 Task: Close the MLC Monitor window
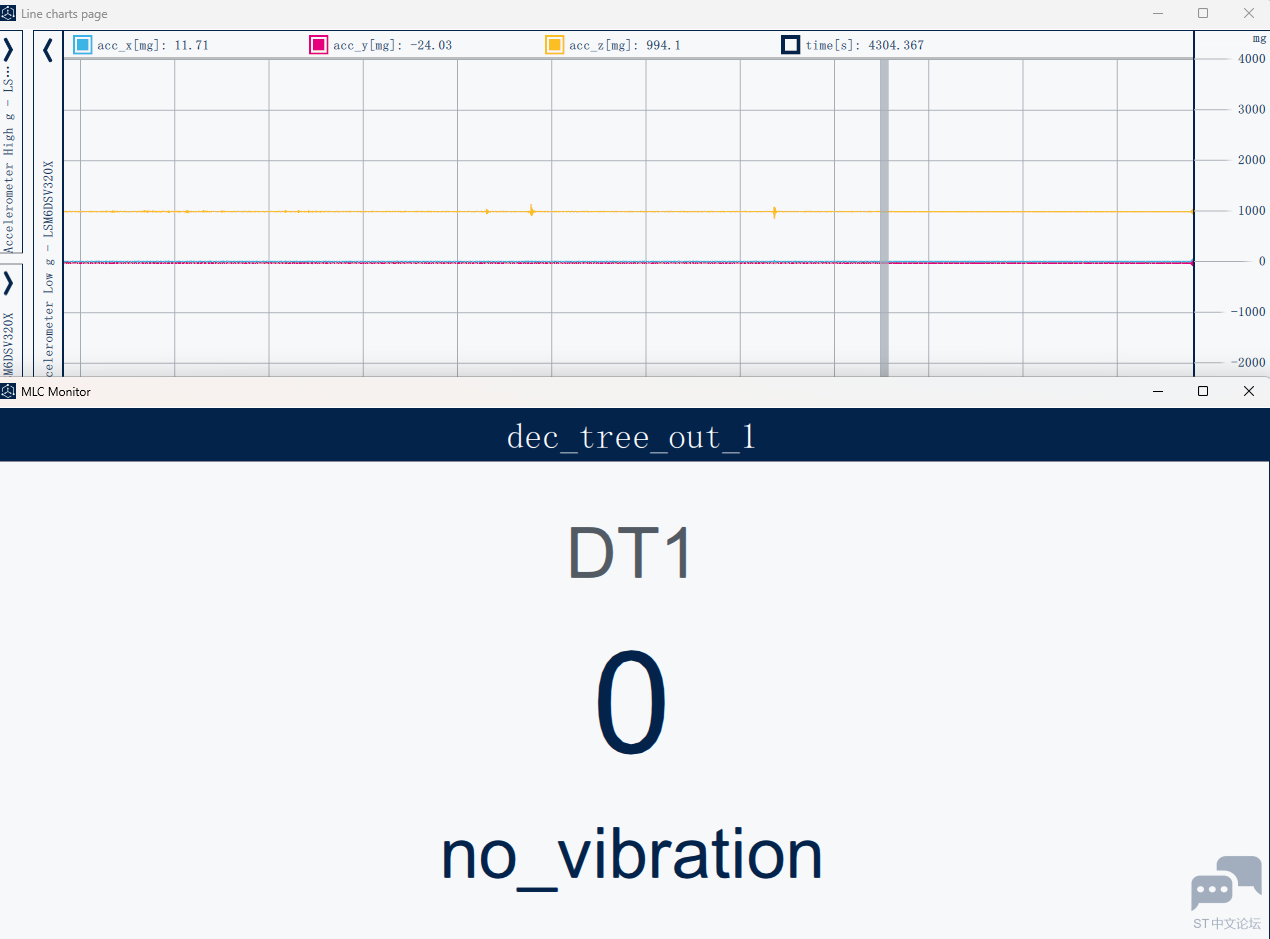point(1248,391)
